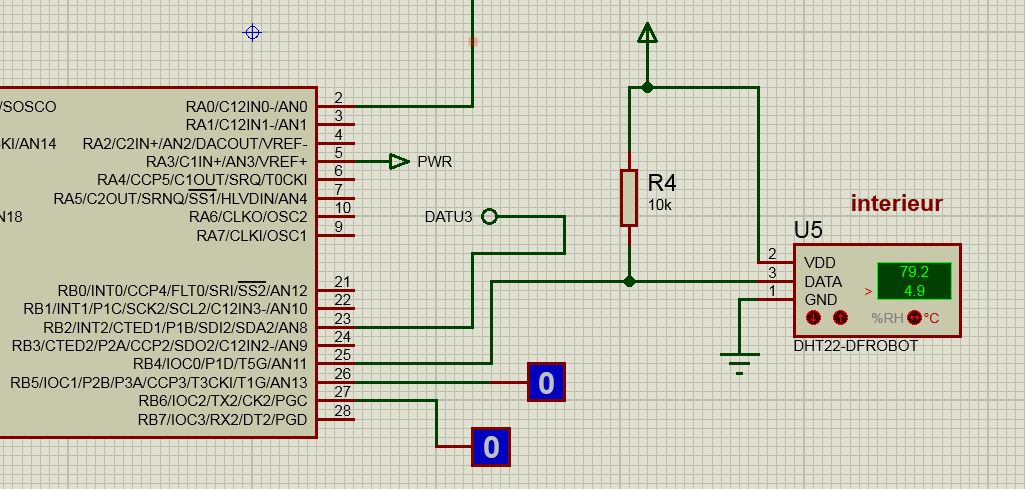
Task: Click the DATU3 terminal circle
Action: tap(489, 216)
